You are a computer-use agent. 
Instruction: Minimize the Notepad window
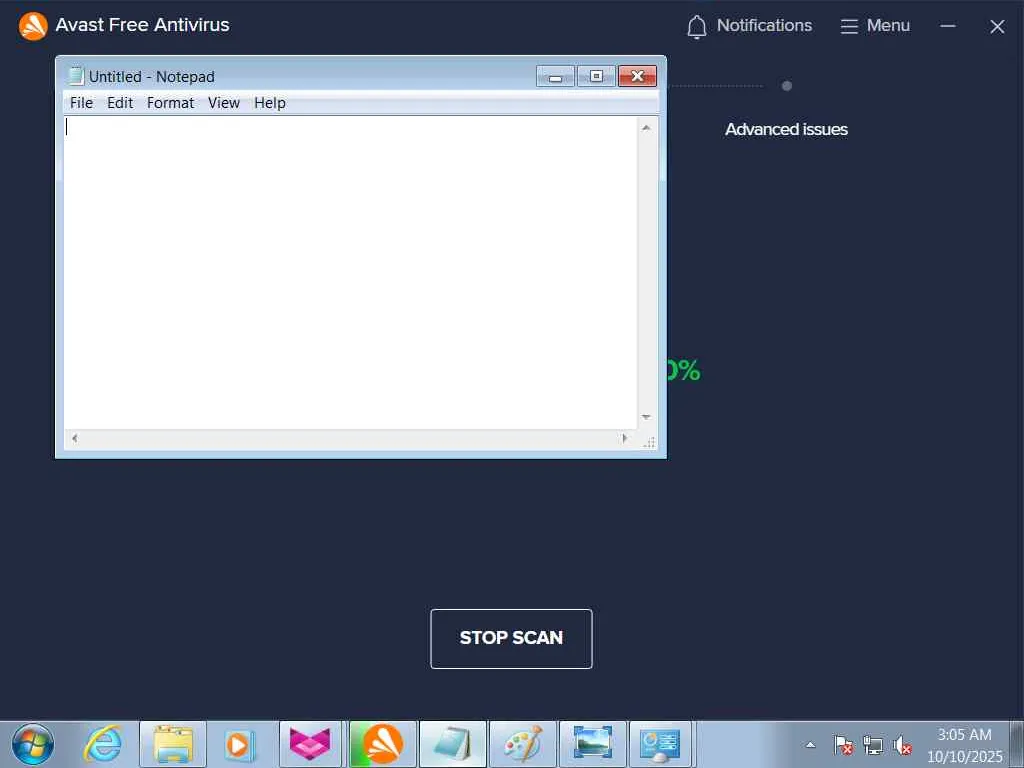click(x=555, y=76)
